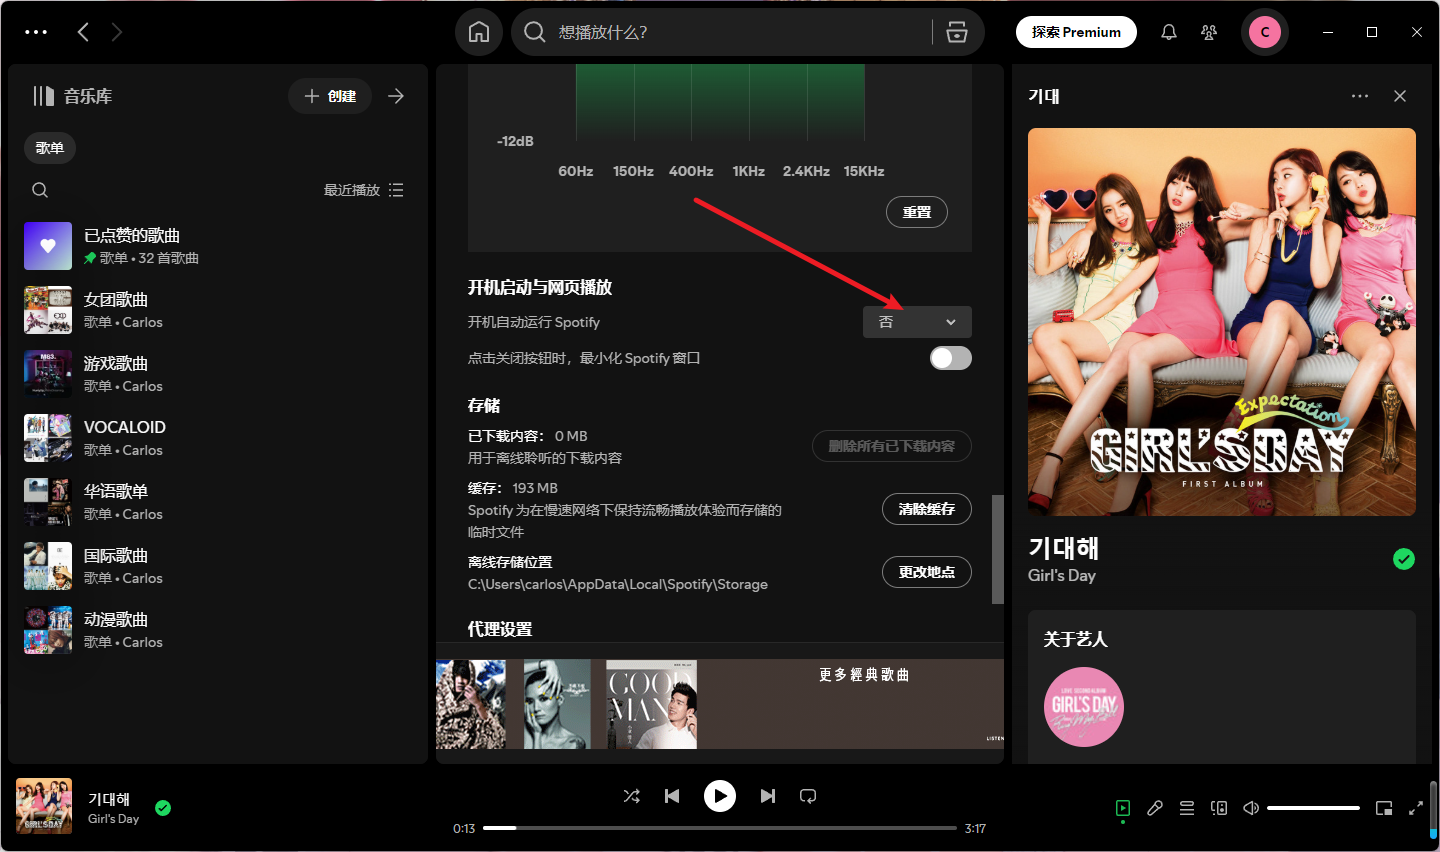Viewport: 1440px width, 852px height.
Task: Open more options in 기대해 panel
Action: click(1360, 96)
